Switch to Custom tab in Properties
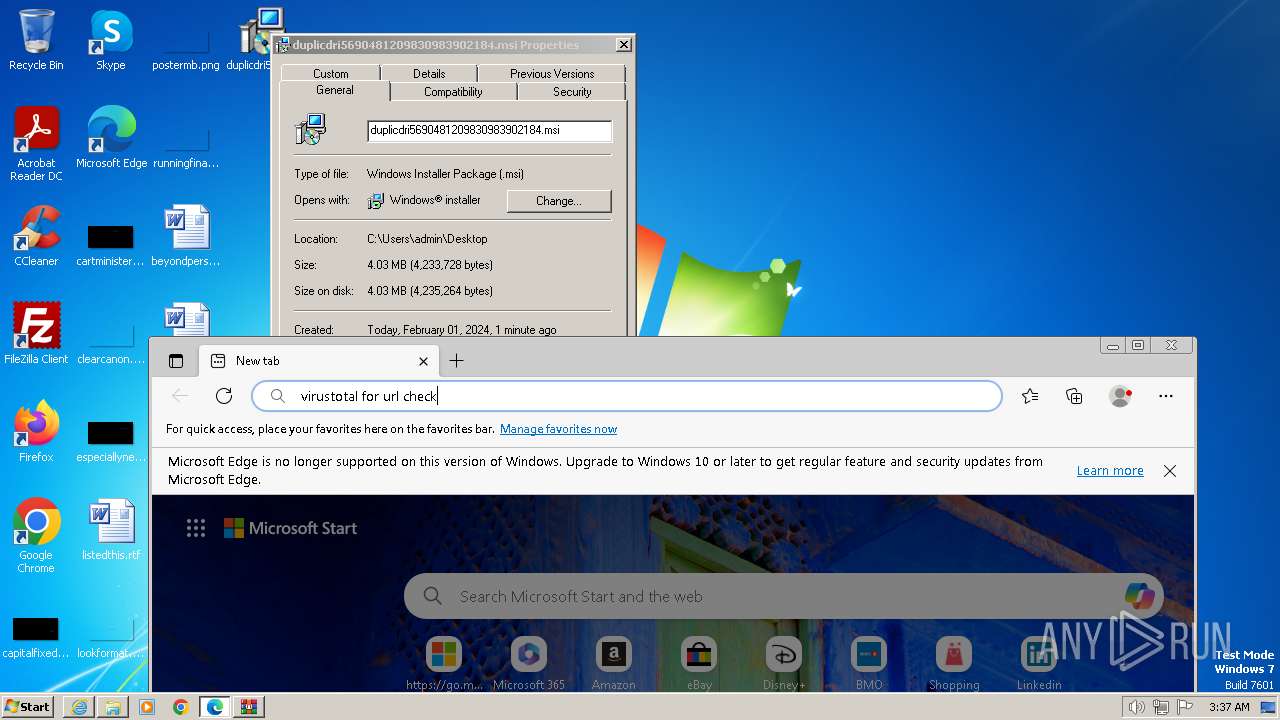 [330, 73]
